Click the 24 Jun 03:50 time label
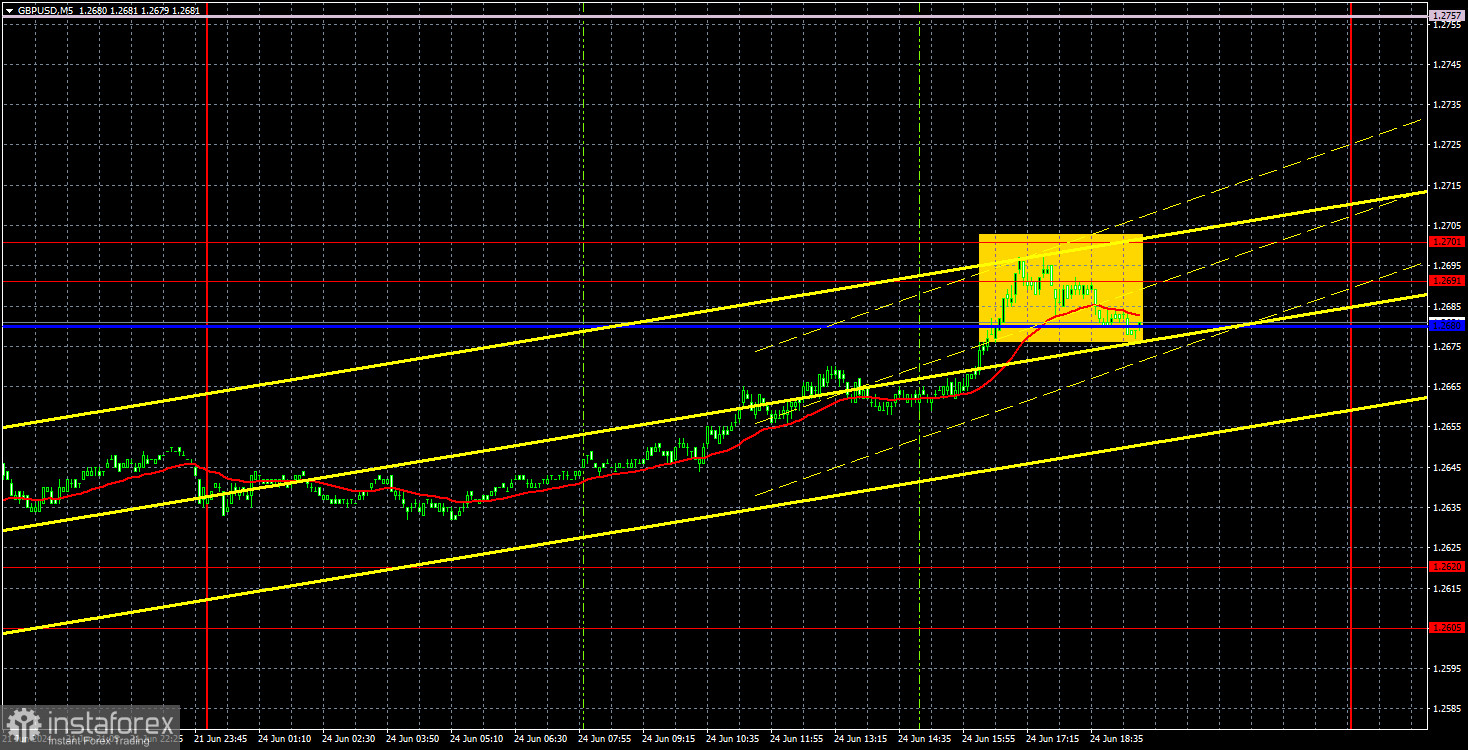The height and width of the screenshot is (750, 1468). [x=415, y=739]
